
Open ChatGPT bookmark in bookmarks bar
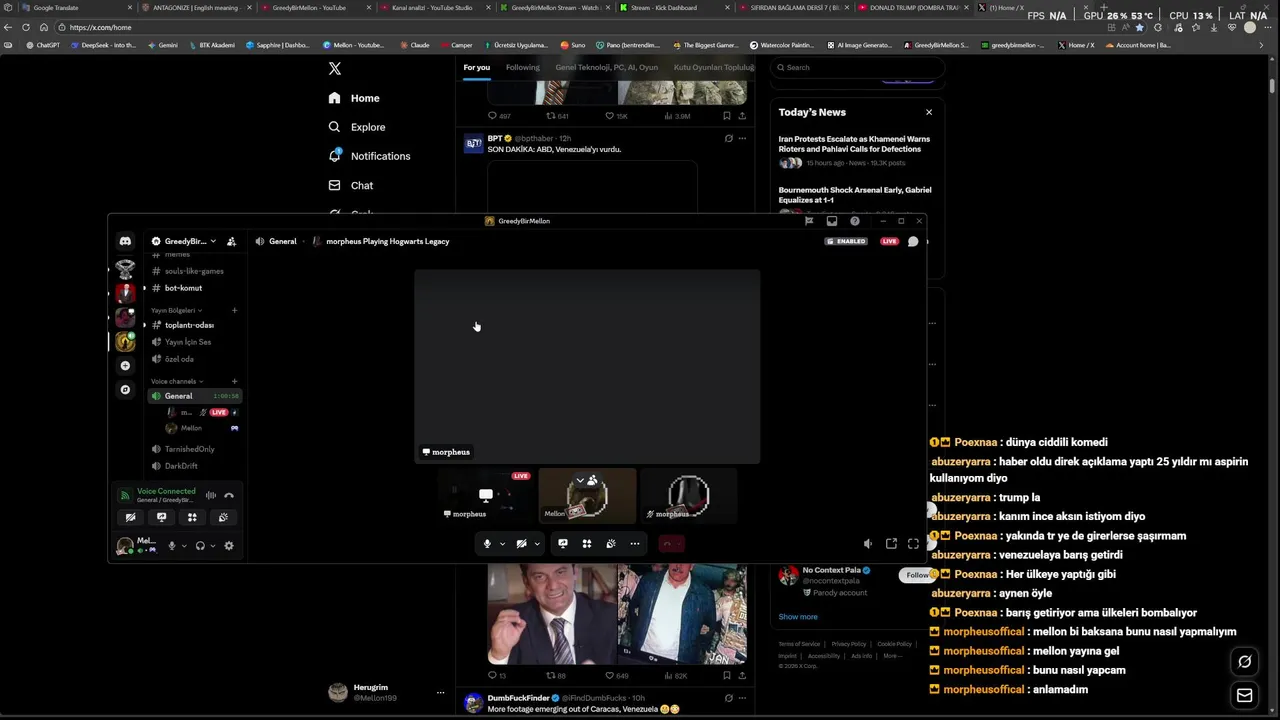click(43, 45)
